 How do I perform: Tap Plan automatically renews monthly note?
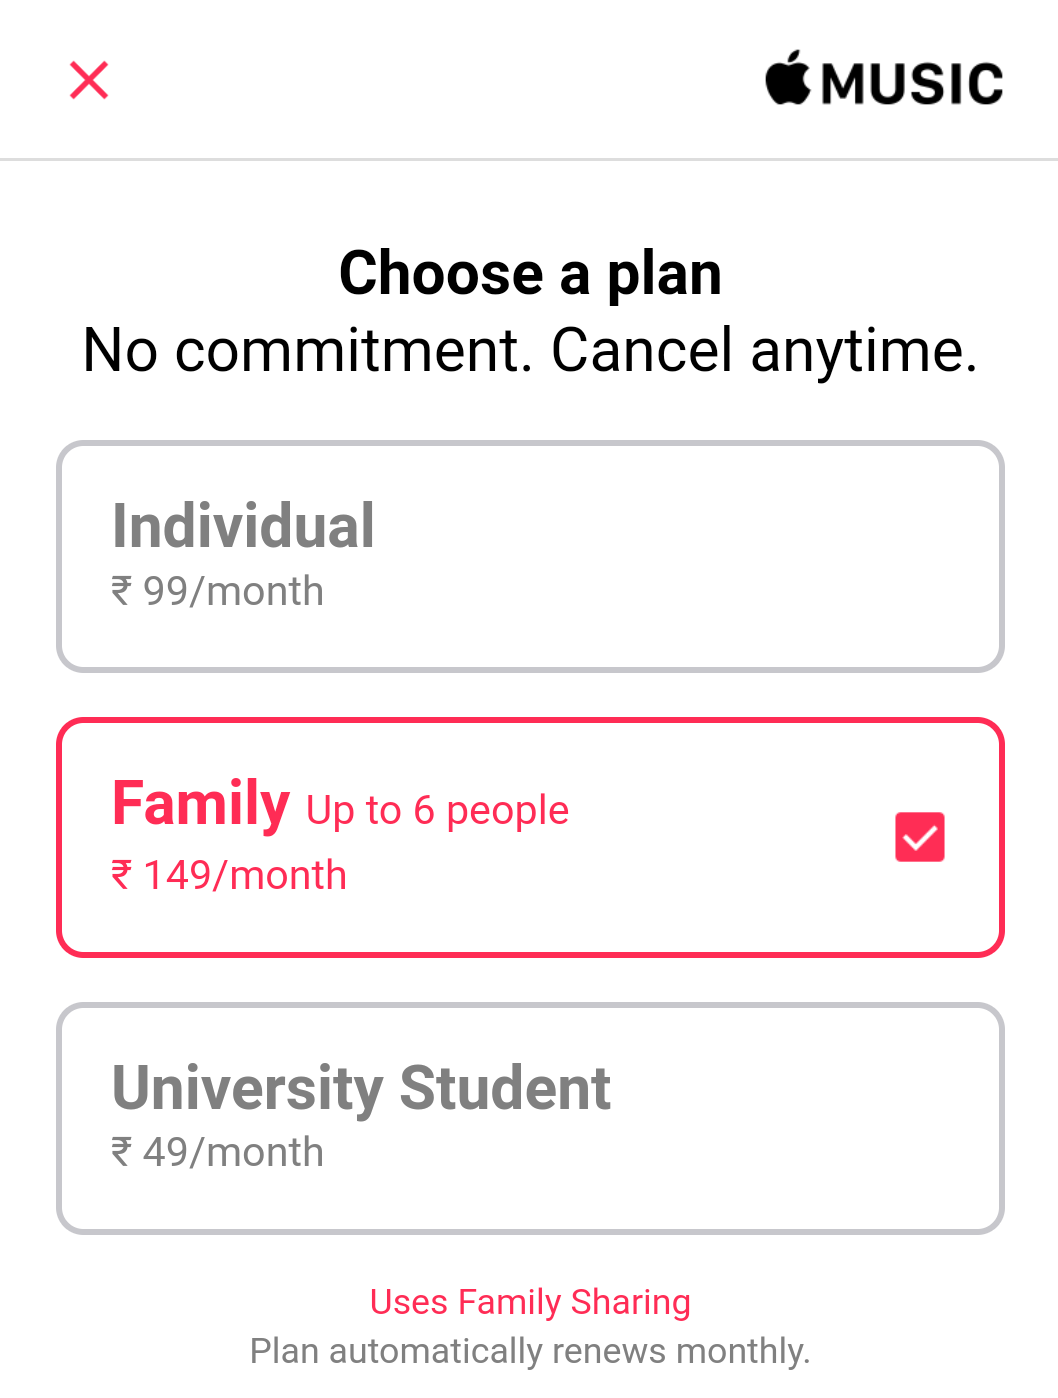click(x=530, y=1351)
